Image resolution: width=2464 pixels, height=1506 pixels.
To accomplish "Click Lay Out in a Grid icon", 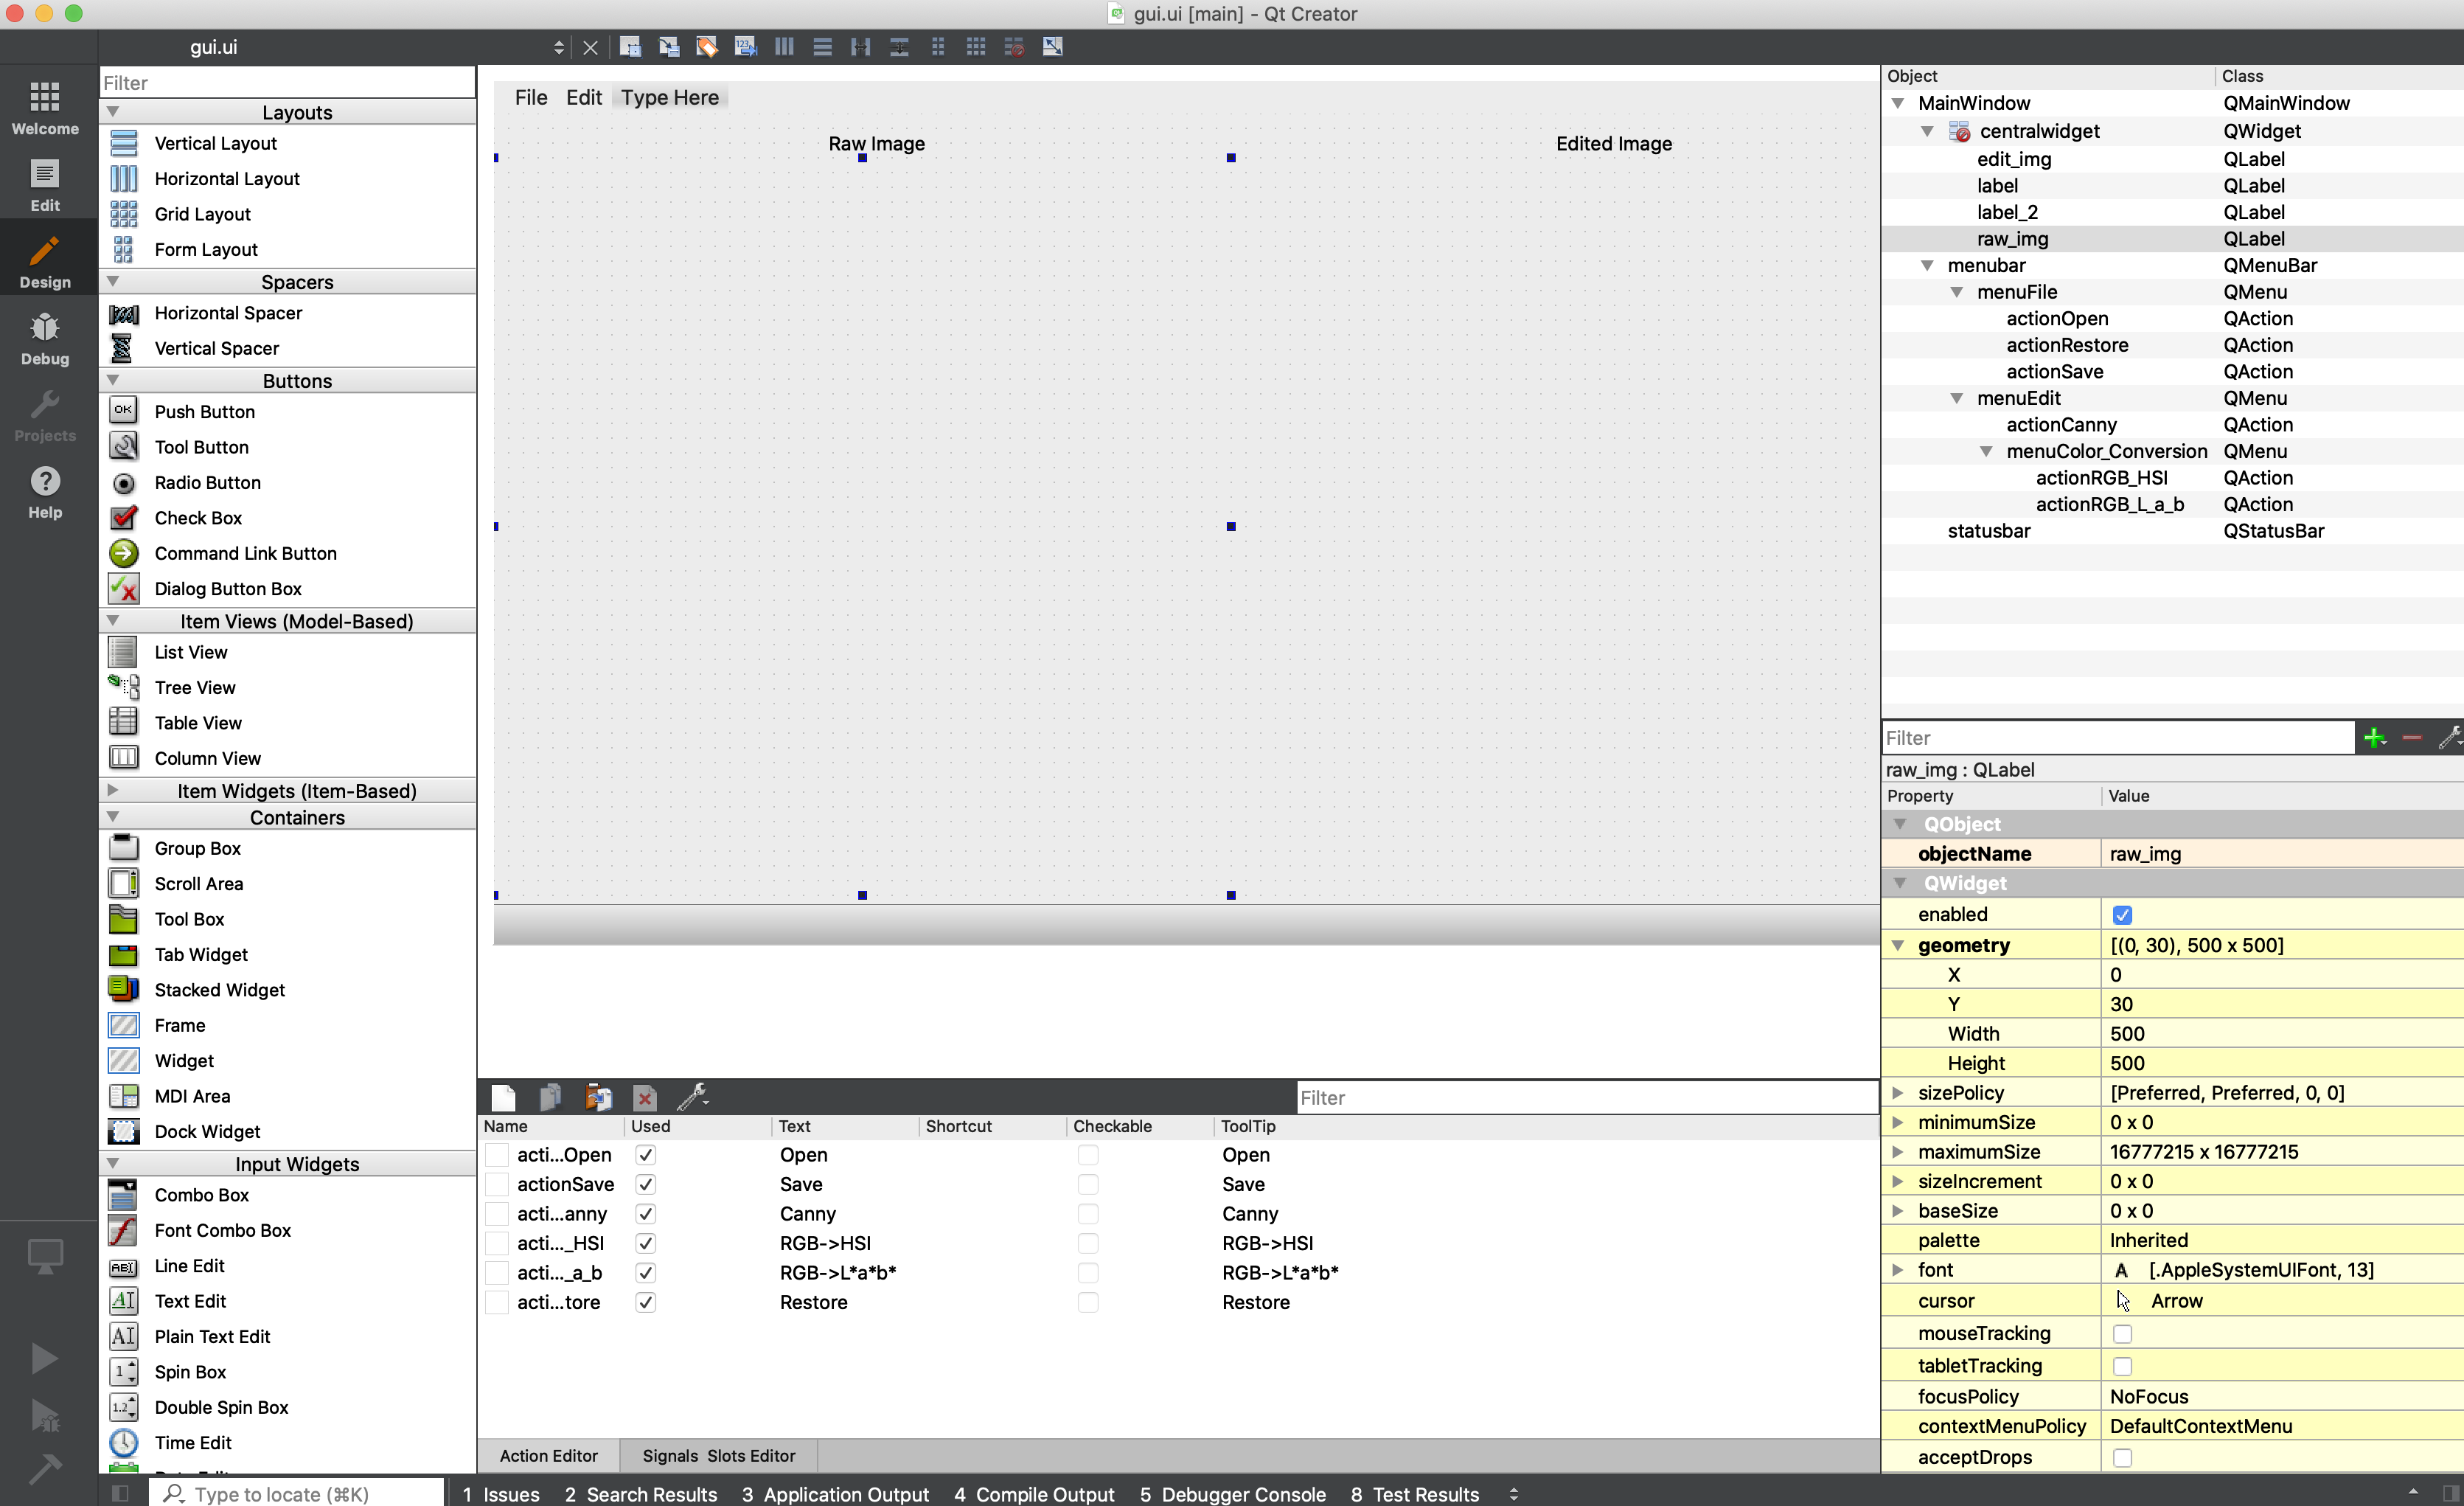I will [976, 47].
